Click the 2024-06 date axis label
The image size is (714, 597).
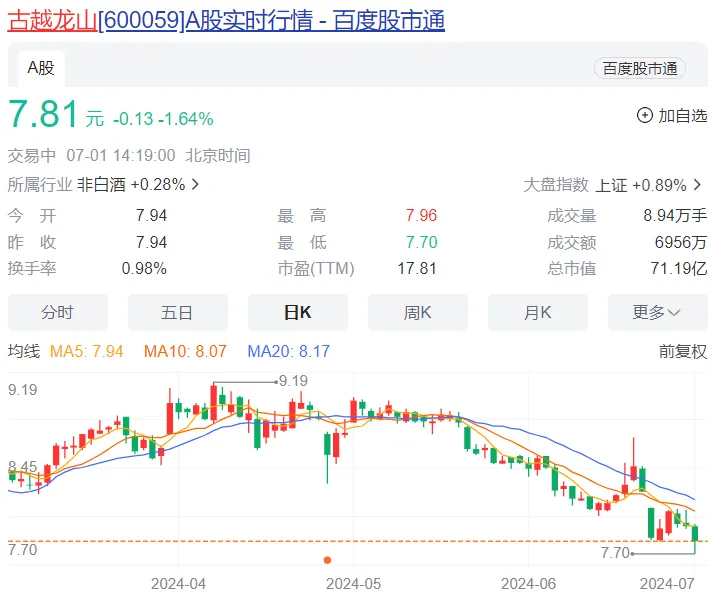point(528,584)
